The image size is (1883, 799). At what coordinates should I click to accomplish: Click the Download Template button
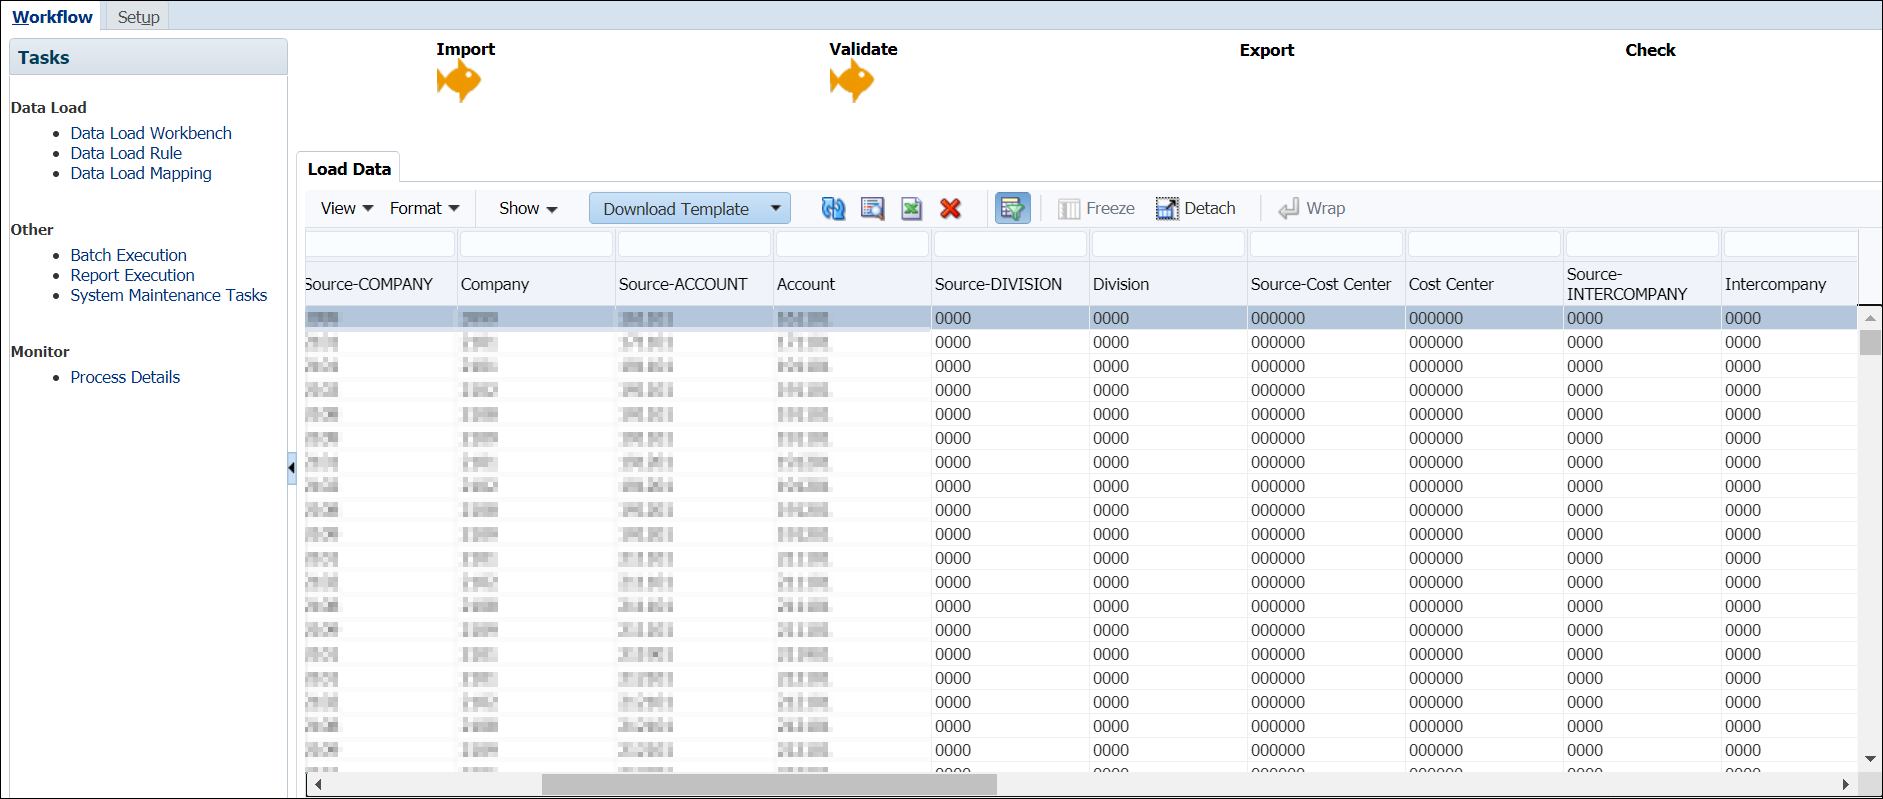(x=676, y=208)
